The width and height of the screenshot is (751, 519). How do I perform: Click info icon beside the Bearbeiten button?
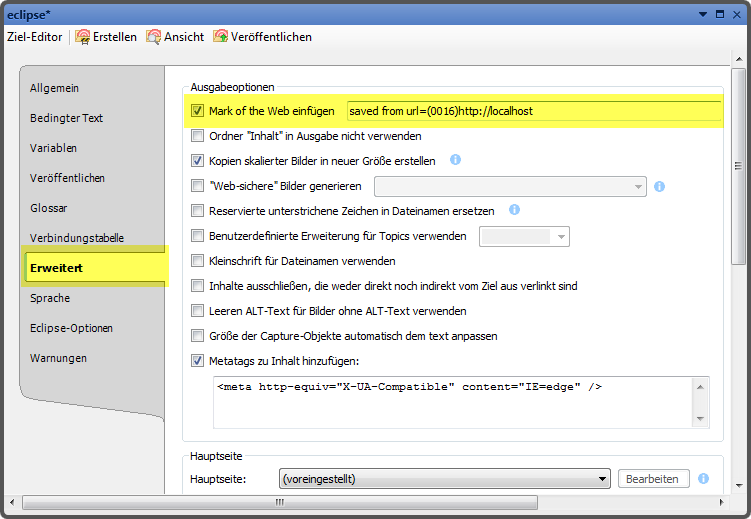(704, 479)
